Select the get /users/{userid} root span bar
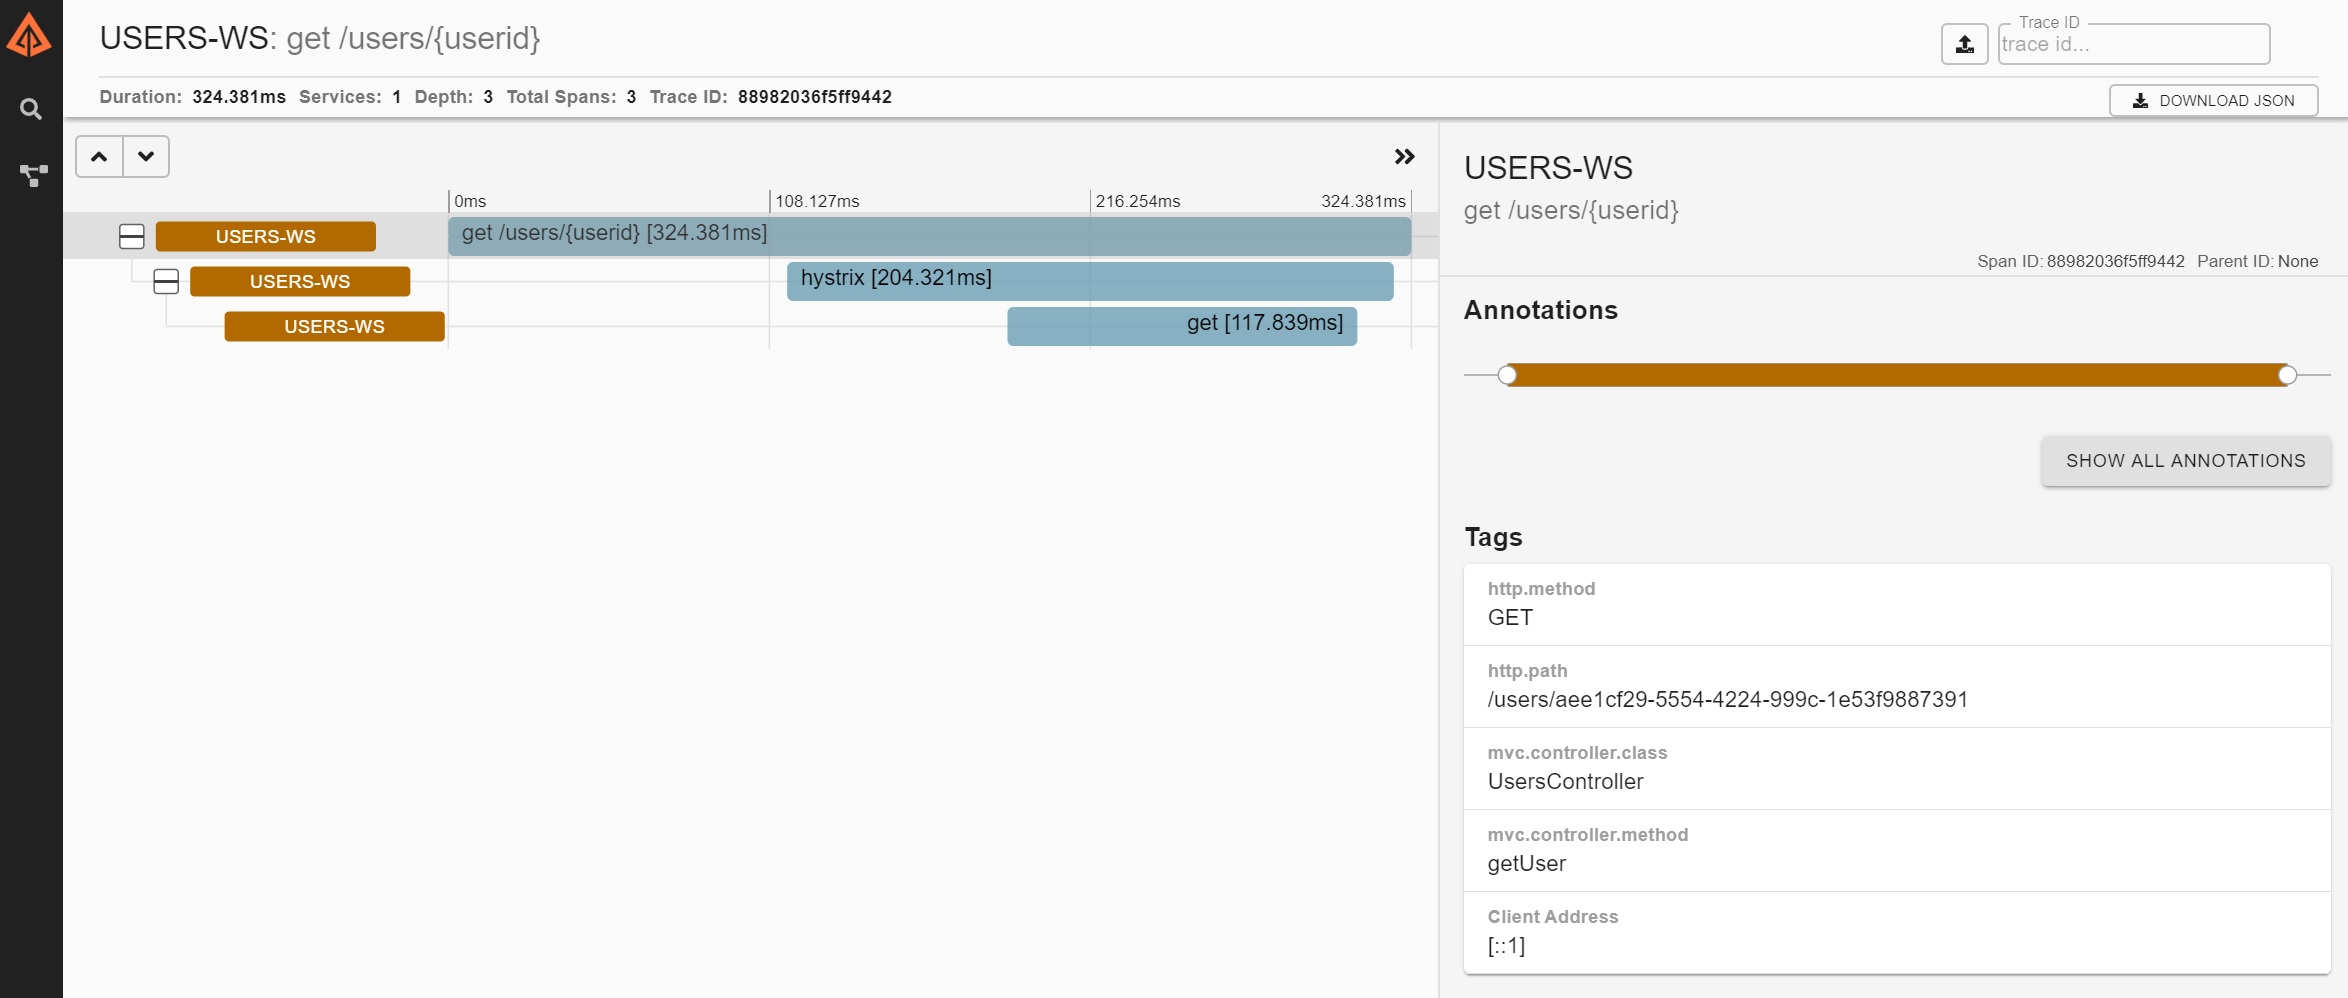 coord(928,236)
